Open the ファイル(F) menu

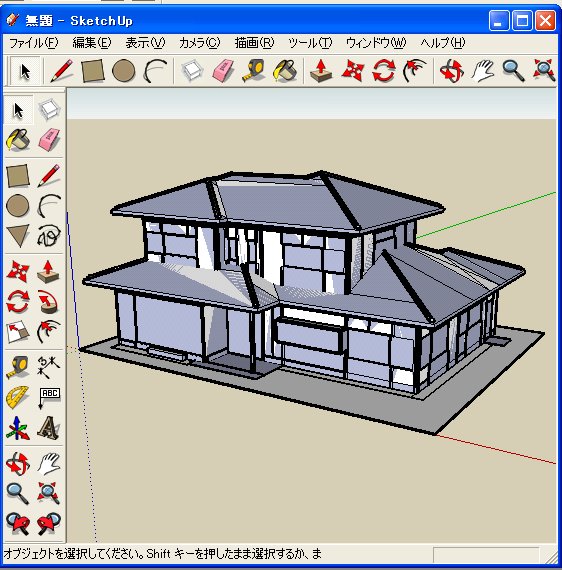coord(33,43)
